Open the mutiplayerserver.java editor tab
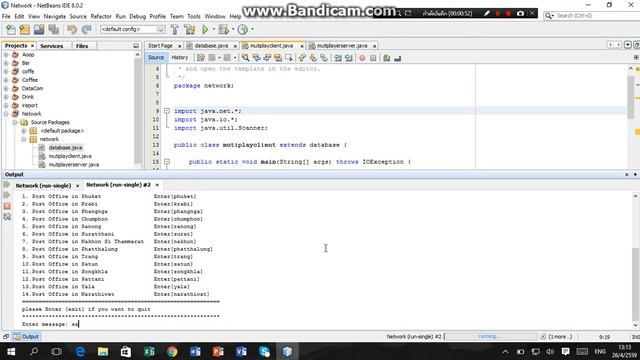This screenshot has width=640, height=360. point(342,46)
